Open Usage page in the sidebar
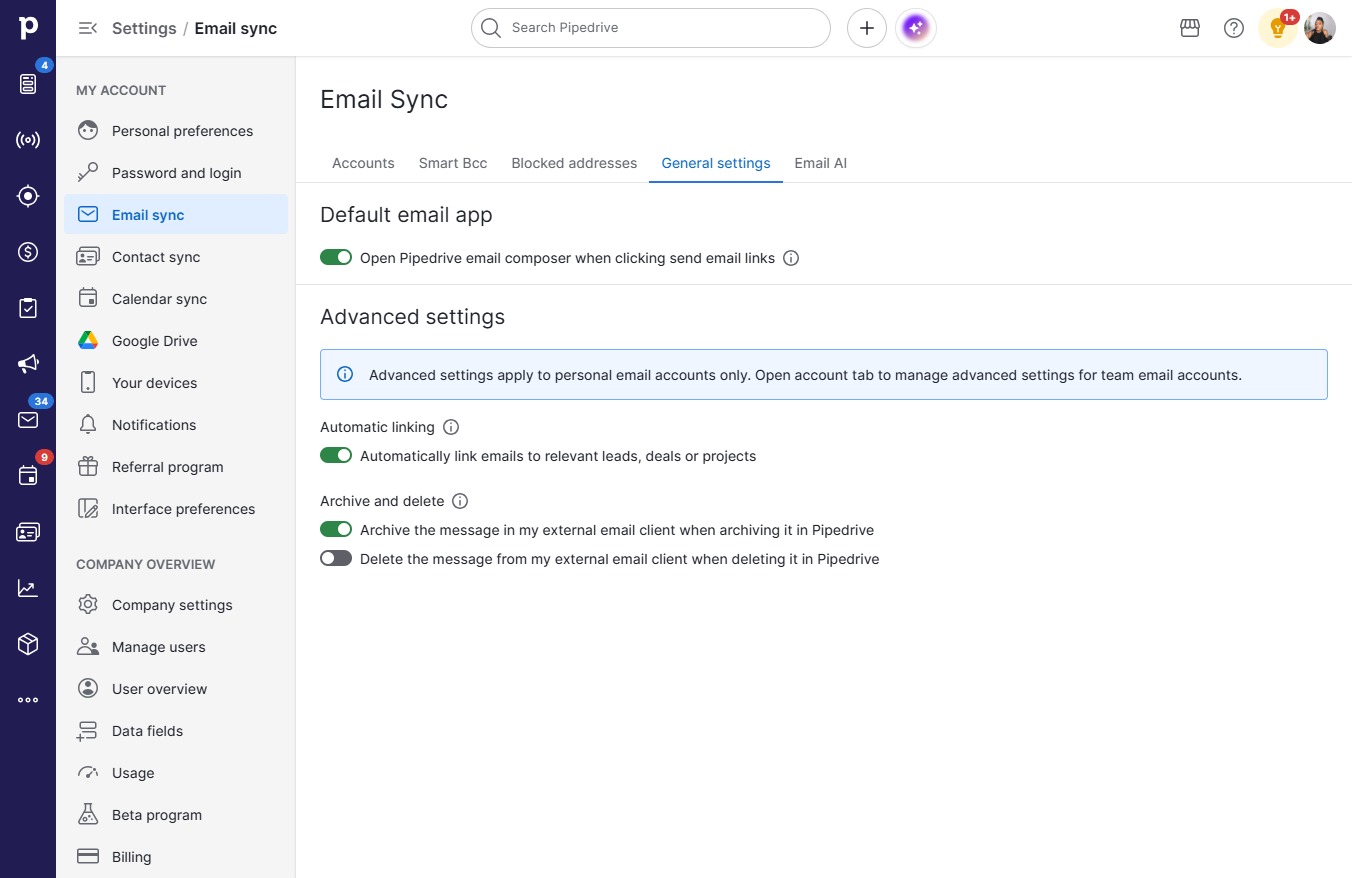The width and height of the screenshot is (1352, 878). 176,773
